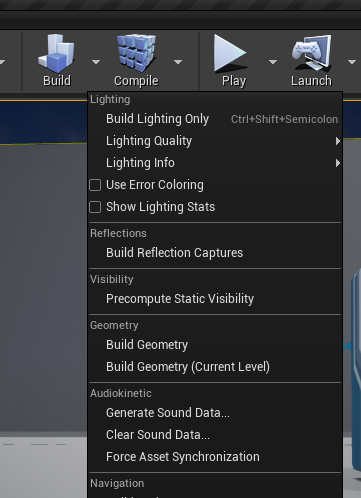Select Precompute Static Visibility
Screen dimensions: 361x498
pos(215,299)
